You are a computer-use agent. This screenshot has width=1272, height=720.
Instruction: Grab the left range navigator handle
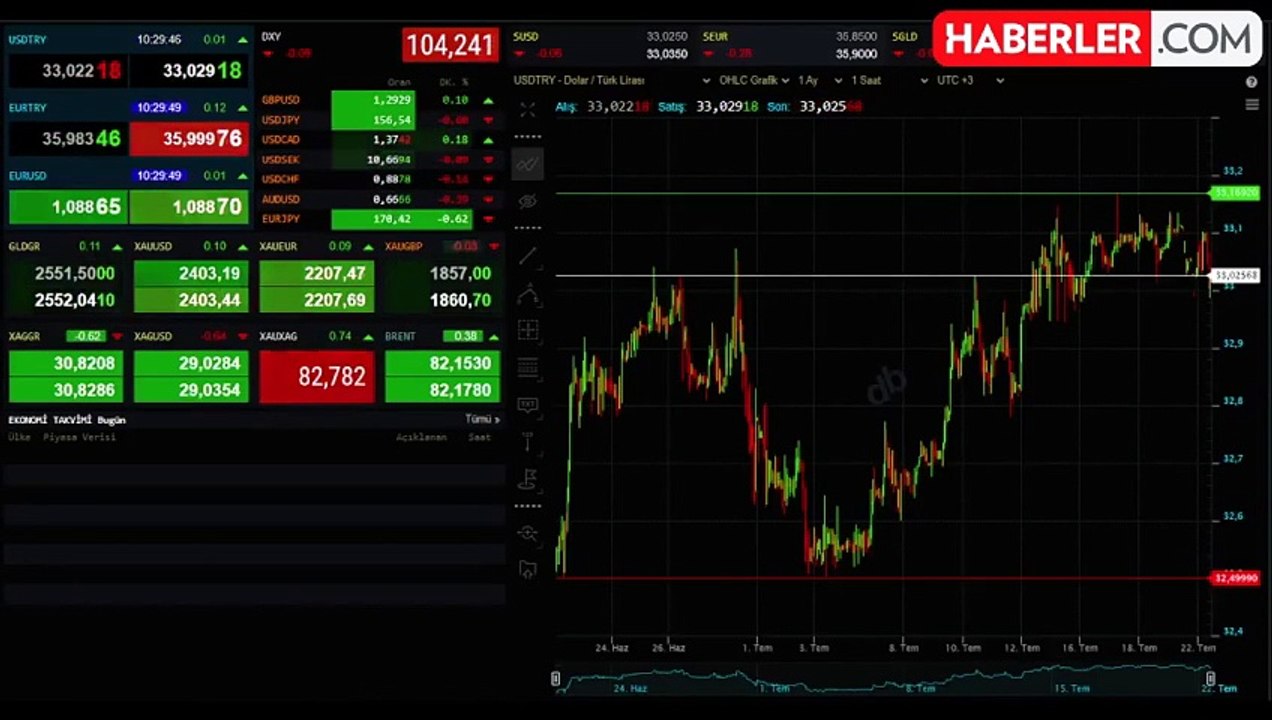pos(556,679)
